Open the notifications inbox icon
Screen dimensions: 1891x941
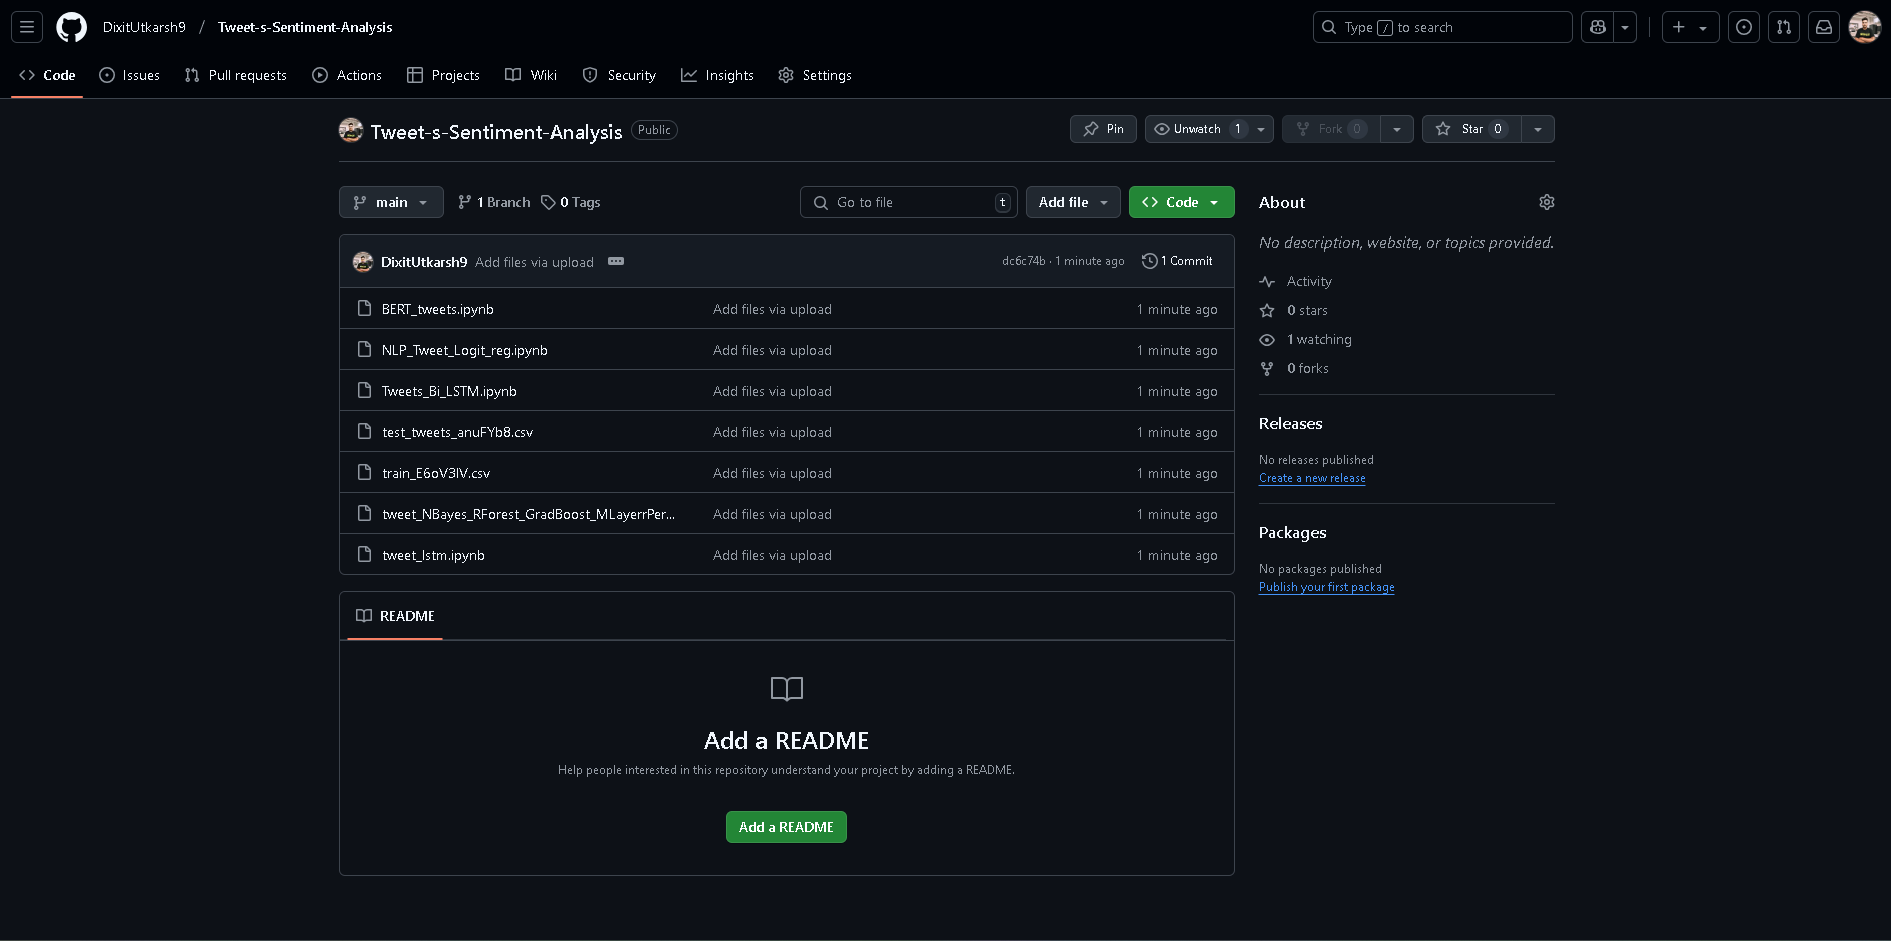click(1824, 27)
